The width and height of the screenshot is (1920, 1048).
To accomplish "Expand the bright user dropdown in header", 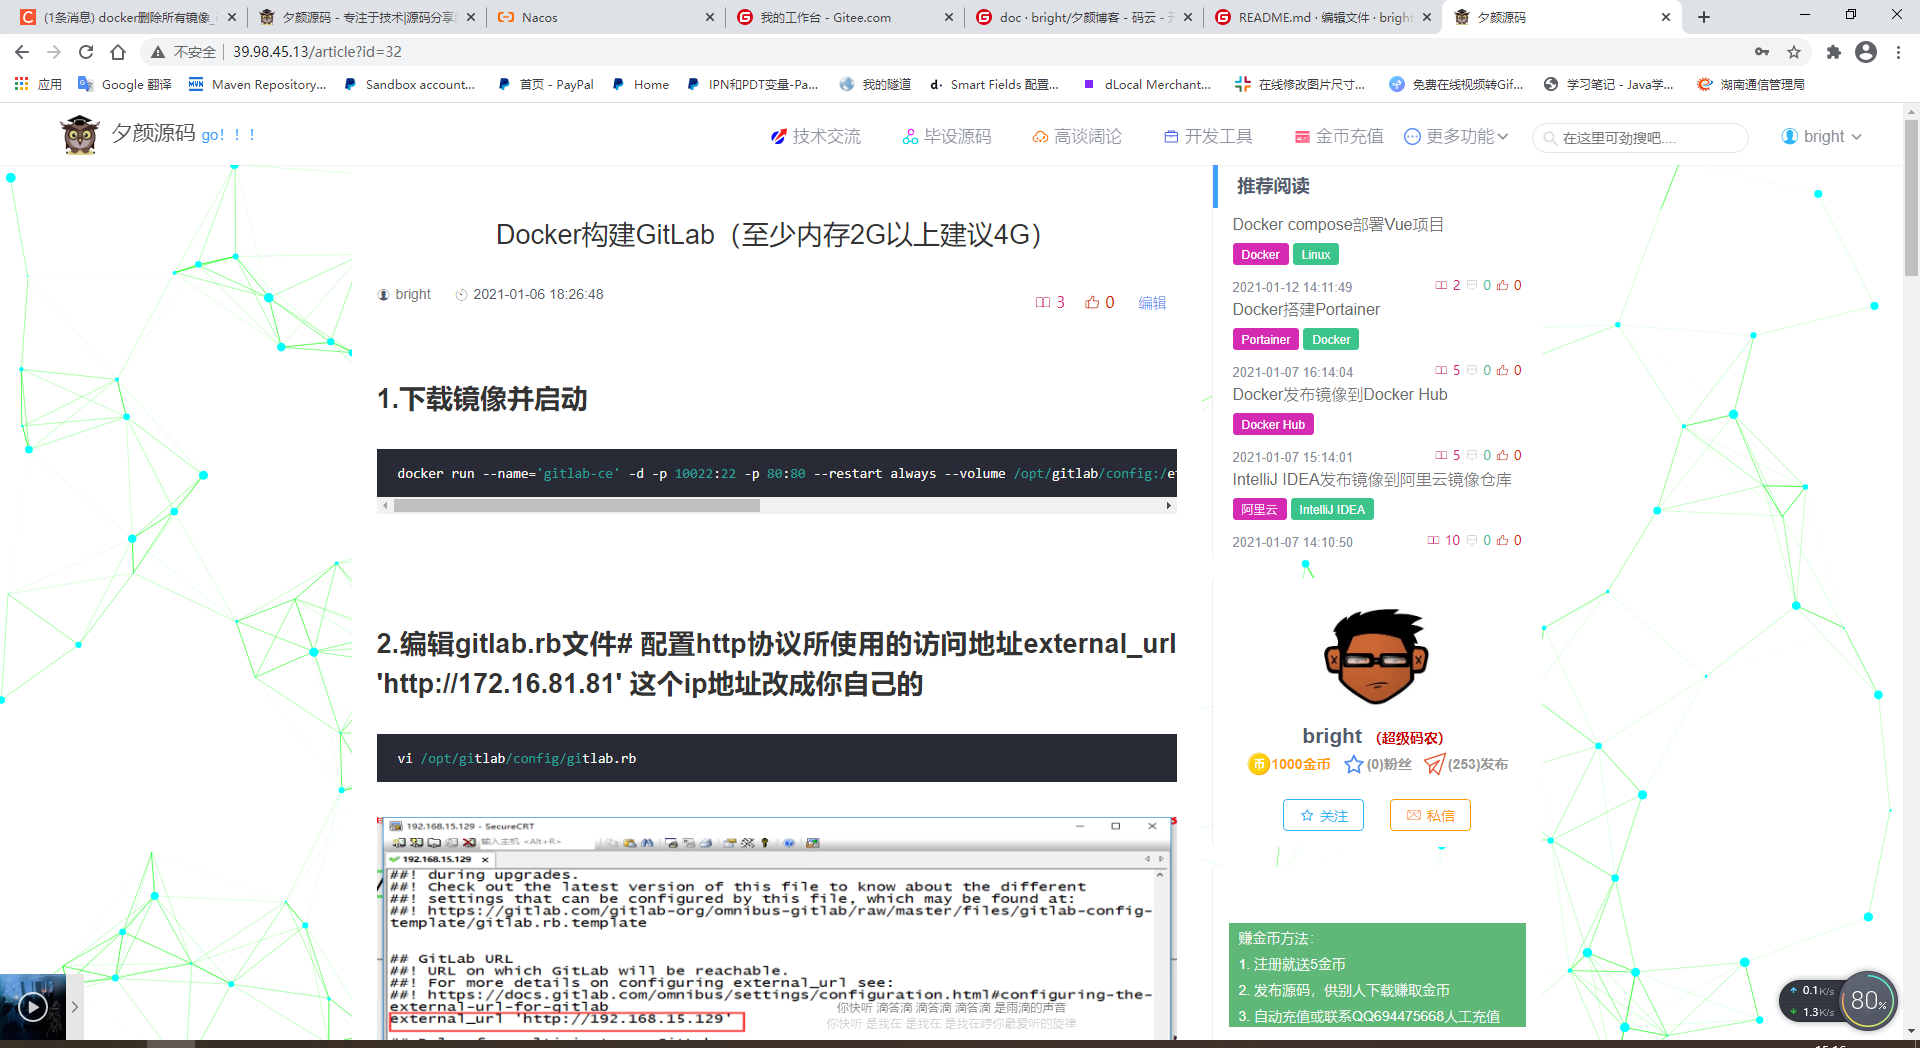I will 1821,136.
